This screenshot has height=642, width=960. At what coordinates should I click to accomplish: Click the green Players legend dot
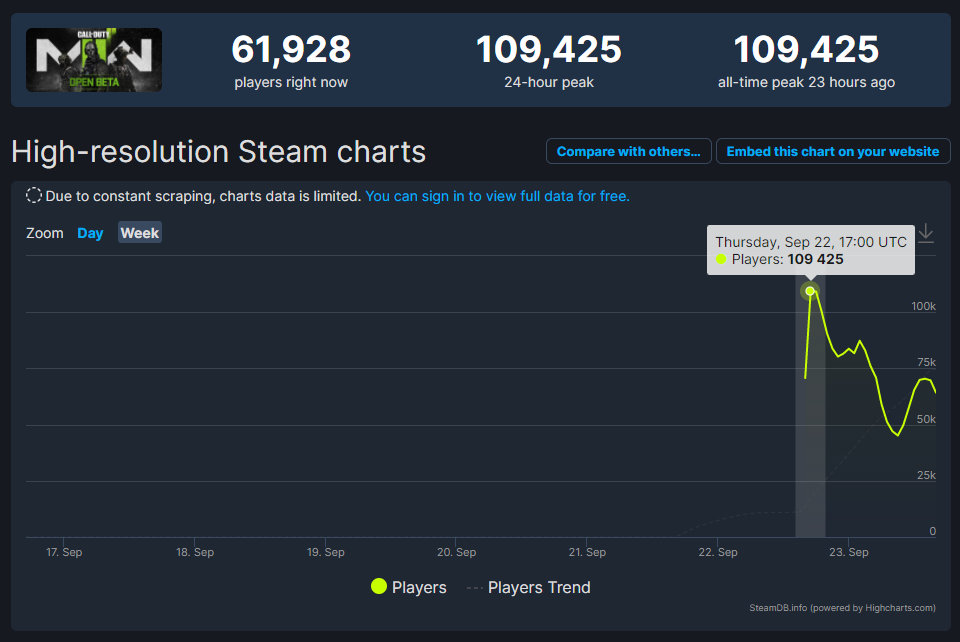tap(379, 587)
